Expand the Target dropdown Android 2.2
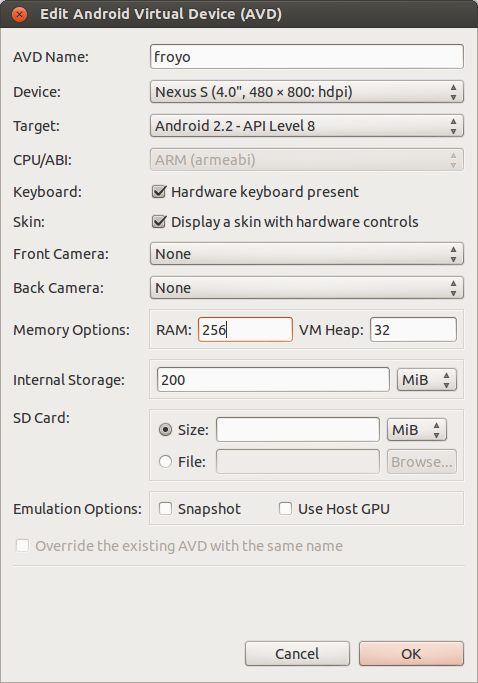This screenshot has height=683, width=478. click(x=306, y=126)
